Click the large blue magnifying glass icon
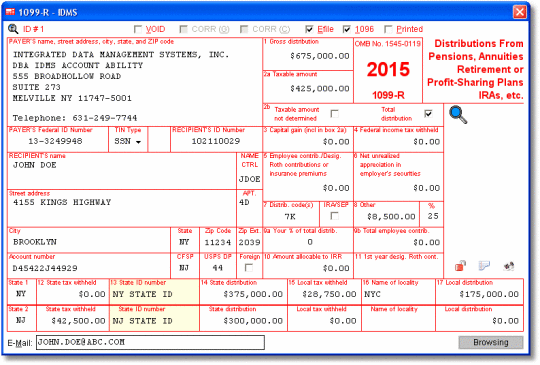Viewport: 540px width, 365px height. (458, 115)
